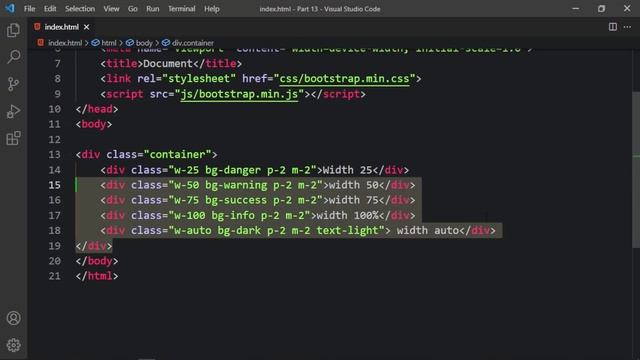Viewport: 640px width, 360px height.
Task: Open the Selection menu
Action: (80, 9)
